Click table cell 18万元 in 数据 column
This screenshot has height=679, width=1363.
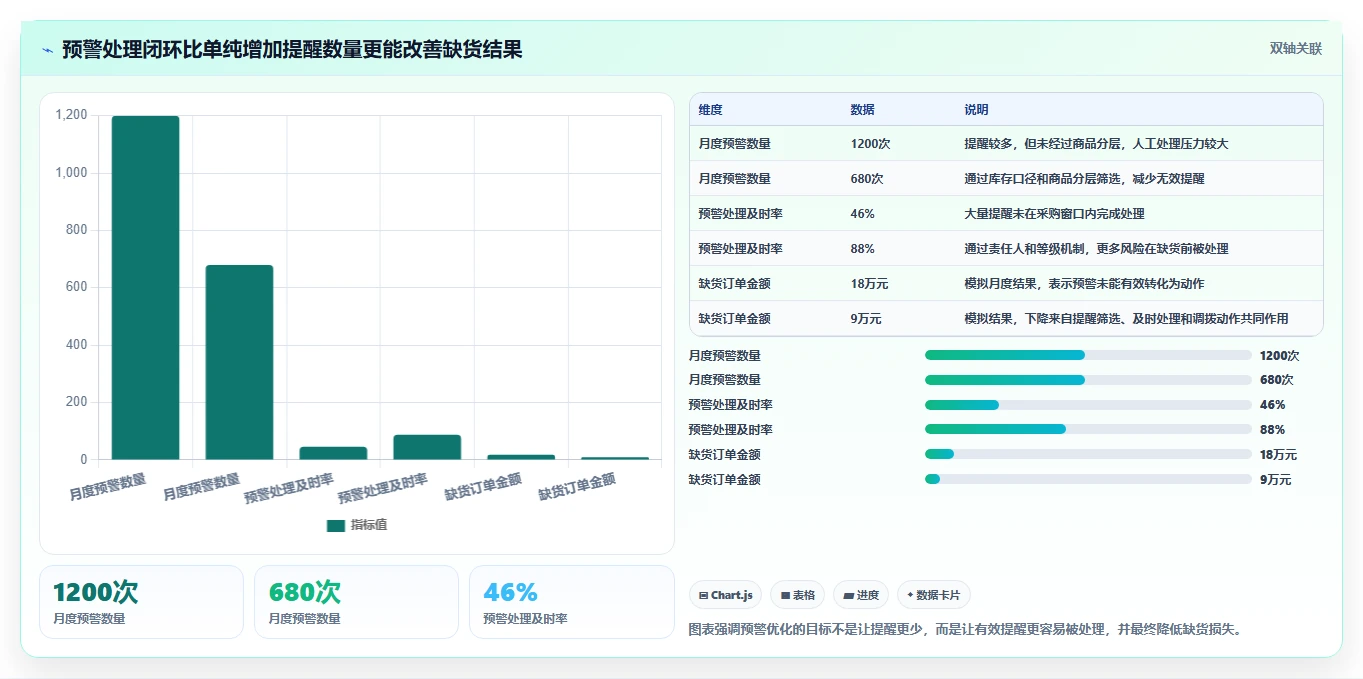point(869,284)
